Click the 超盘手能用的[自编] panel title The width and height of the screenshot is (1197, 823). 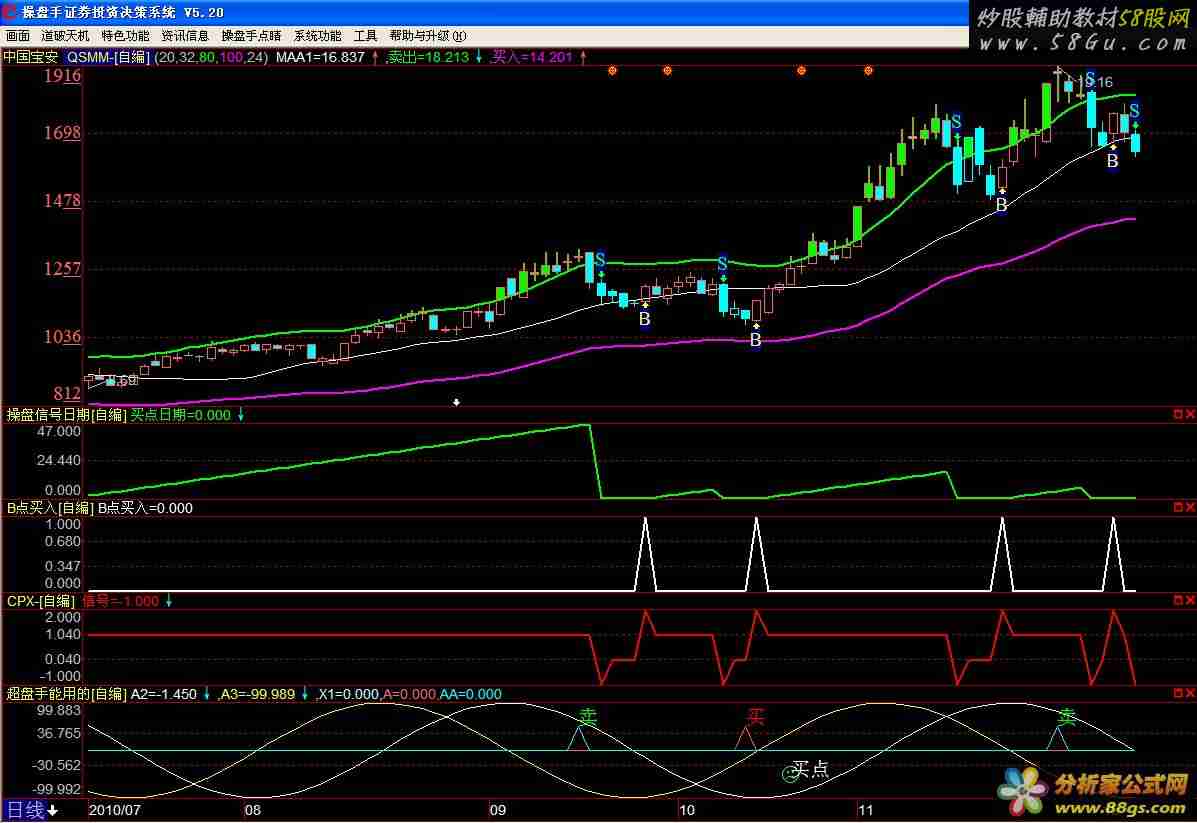[66, 694]
